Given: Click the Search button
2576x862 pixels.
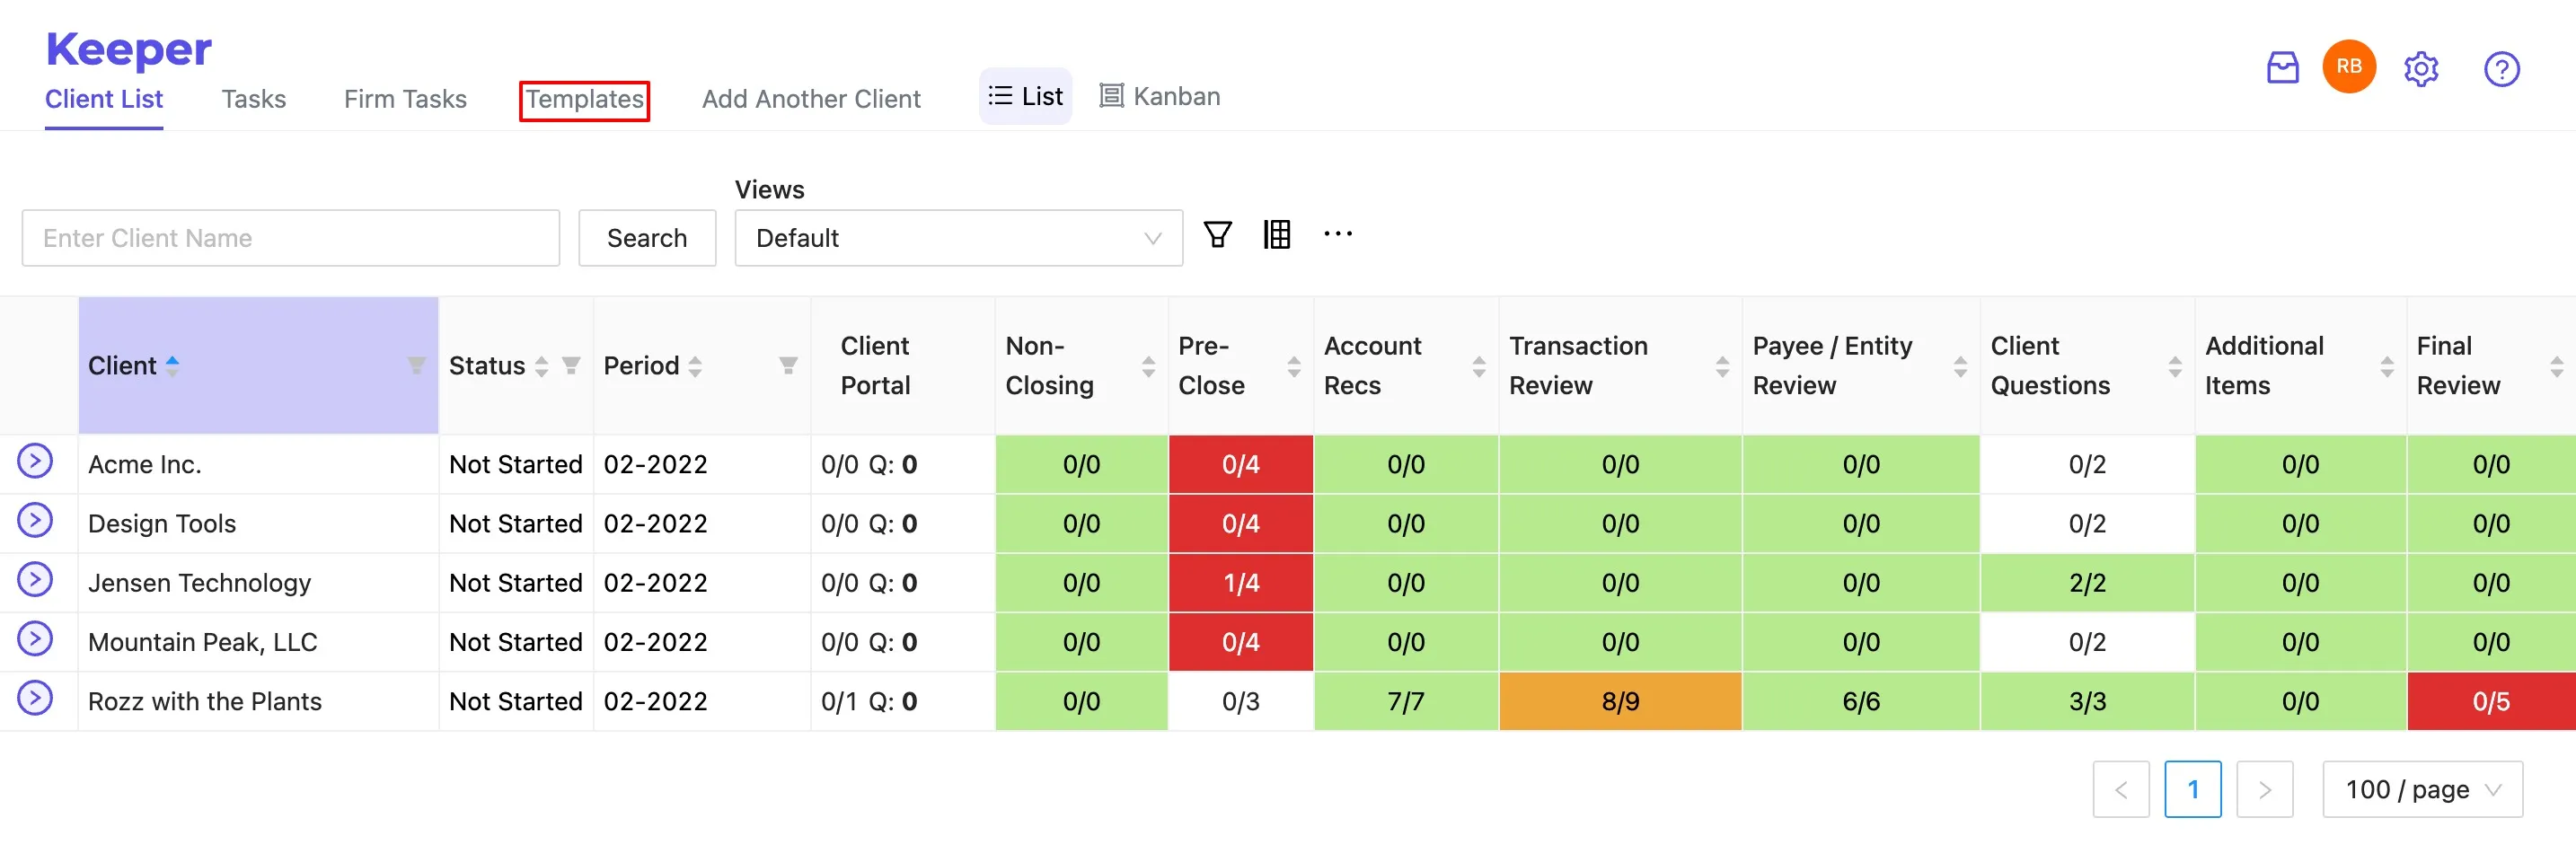Looking at the screenshot, I should (x=647, y=238).
